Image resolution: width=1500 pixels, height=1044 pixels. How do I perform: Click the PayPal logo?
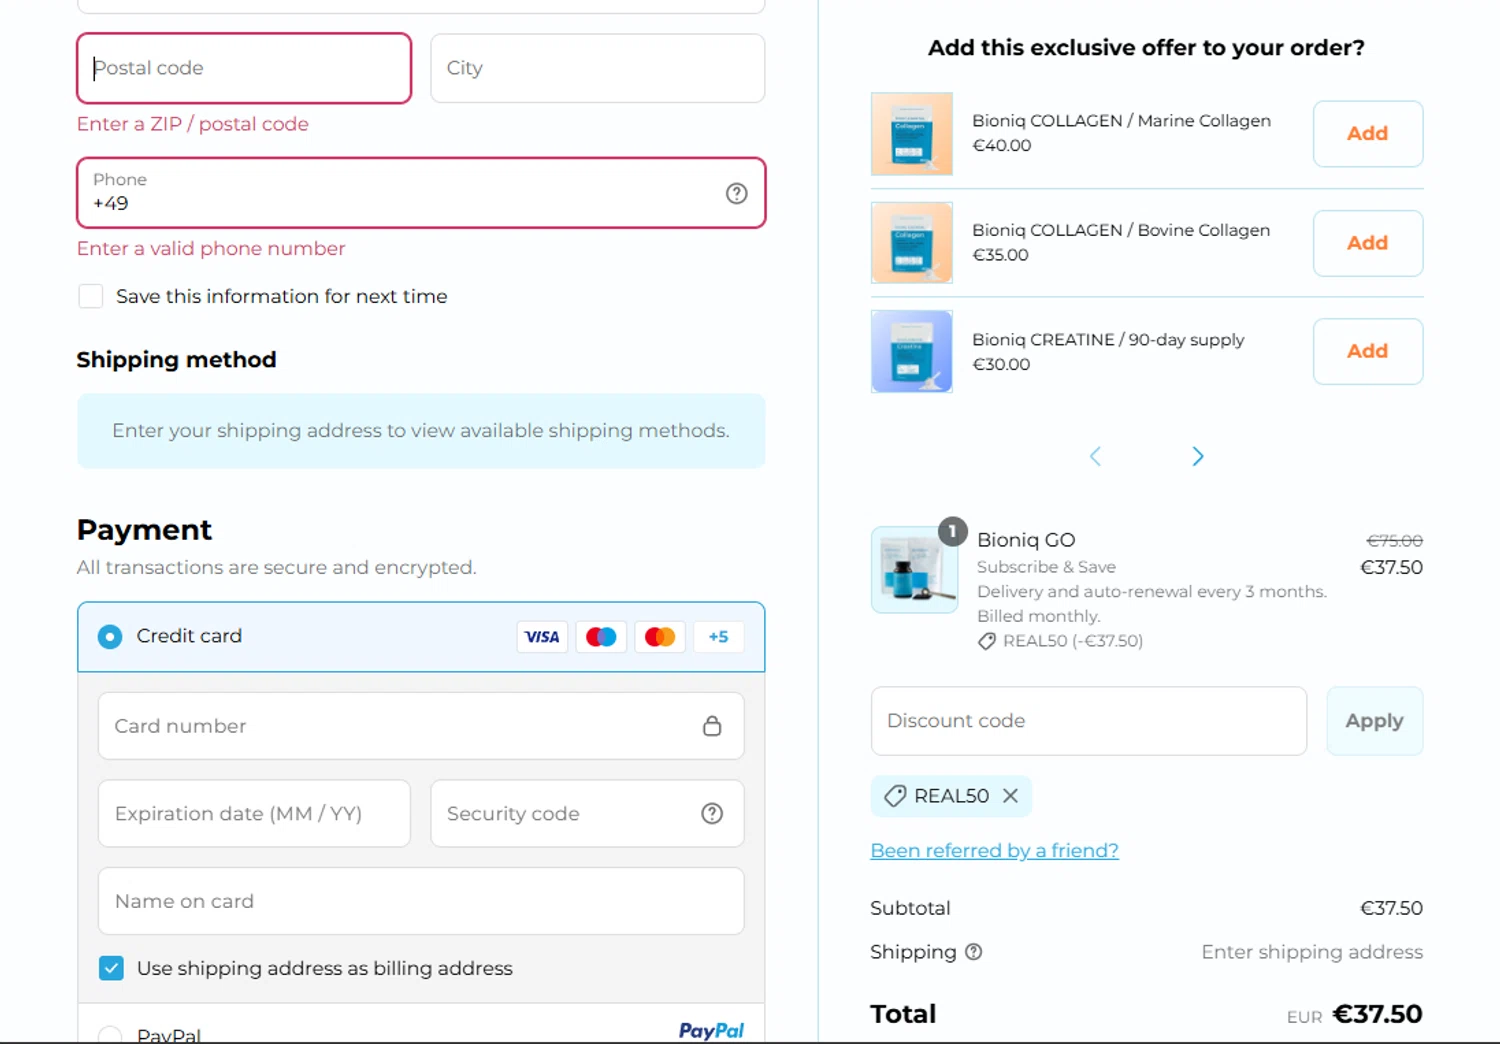(x=711, y=1031)
